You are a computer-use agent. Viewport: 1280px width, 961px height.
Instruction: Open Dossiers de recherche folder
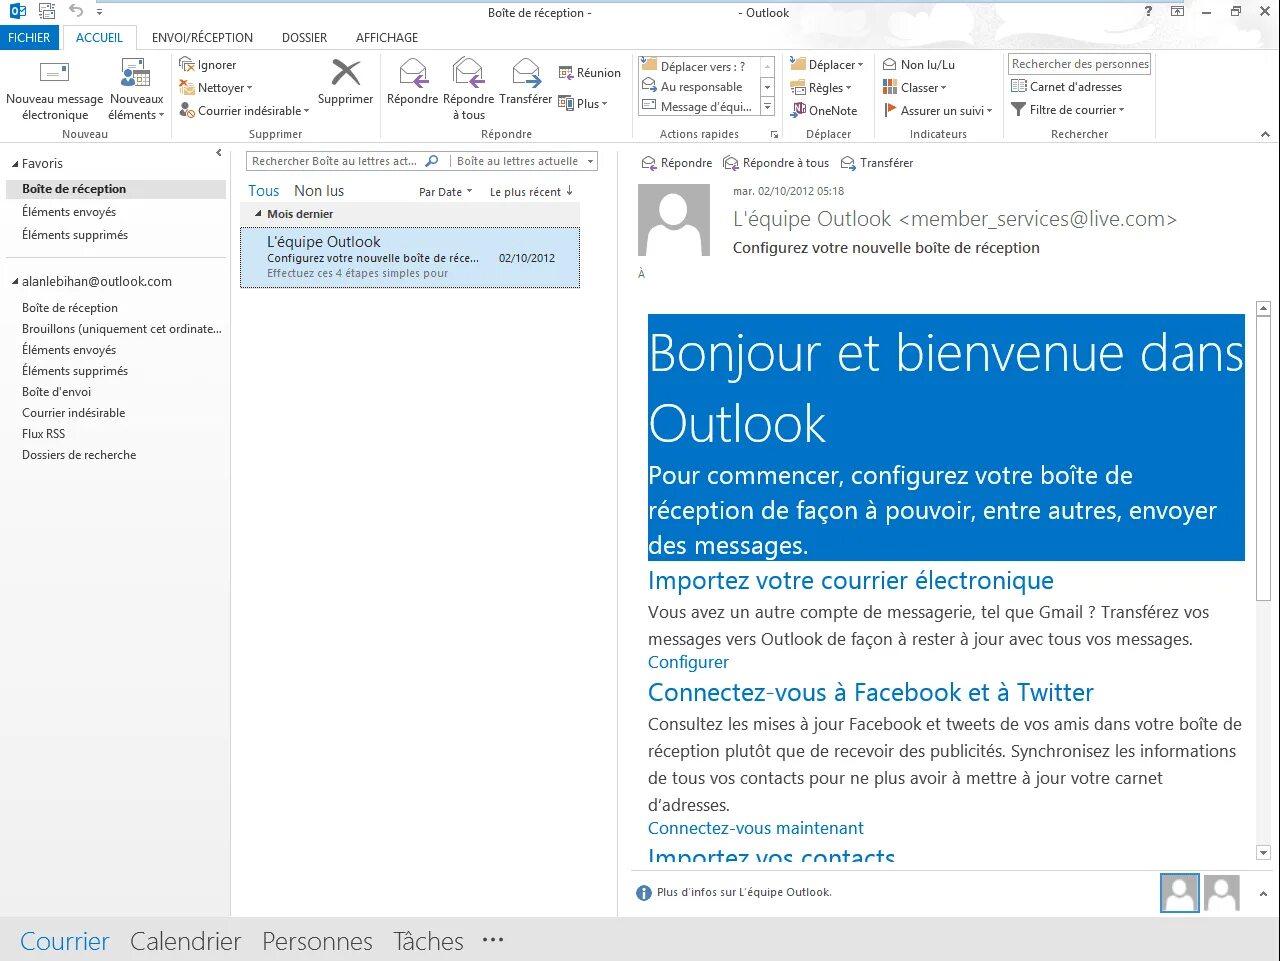coord(79,455)
